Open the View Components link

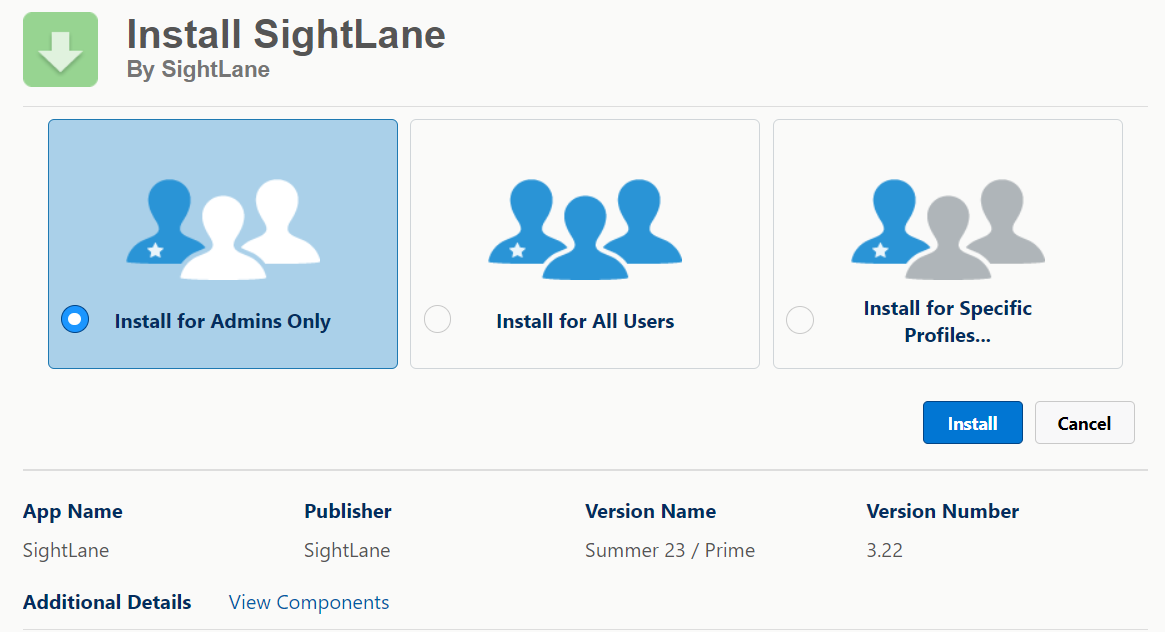308,602
